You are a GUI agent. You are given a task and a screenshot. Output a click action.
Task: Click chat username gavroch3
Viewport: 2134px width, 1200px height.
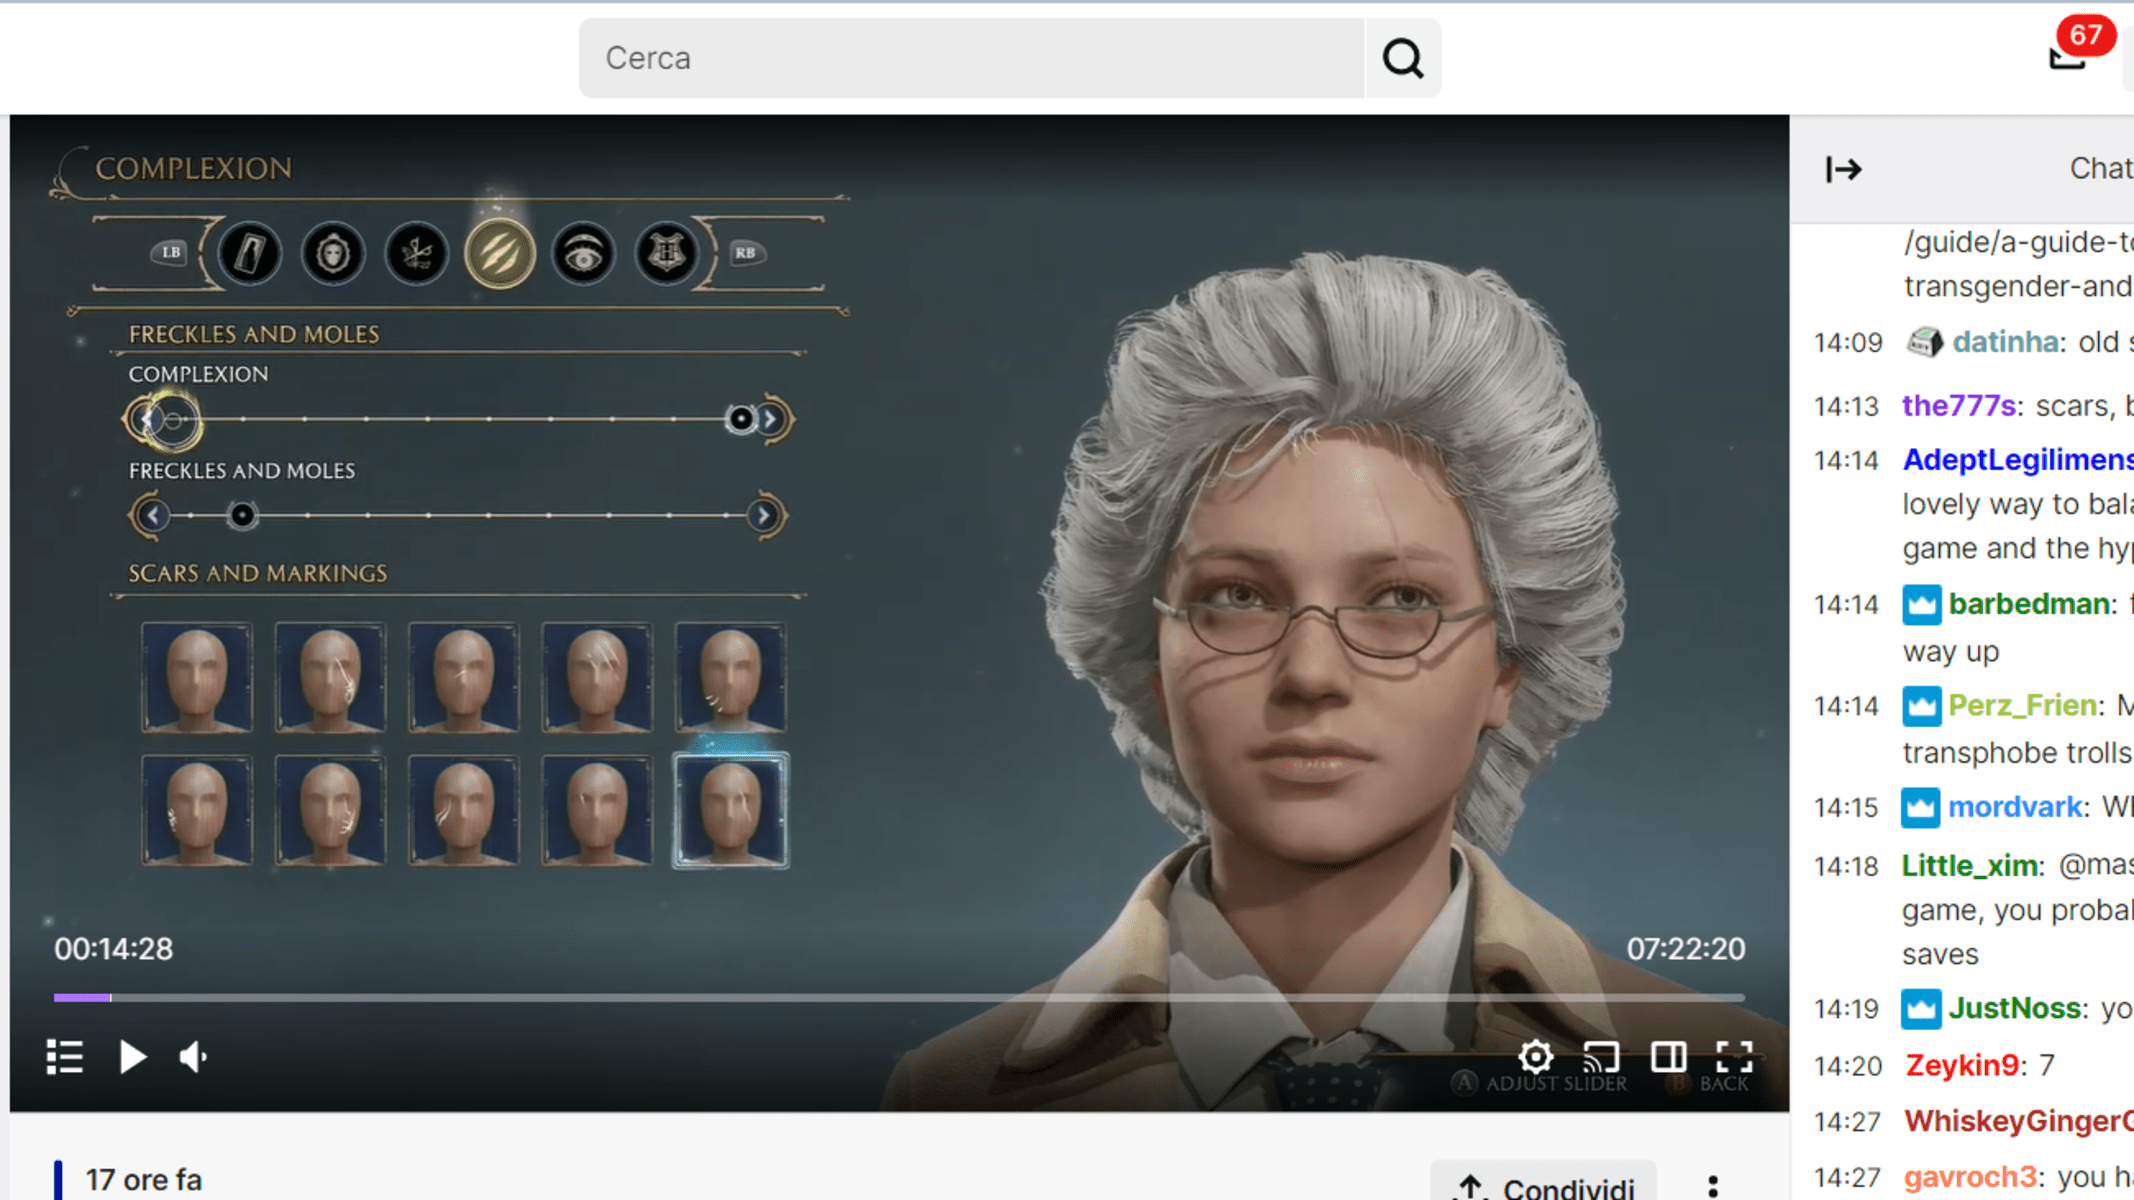coord(1970,1177)
